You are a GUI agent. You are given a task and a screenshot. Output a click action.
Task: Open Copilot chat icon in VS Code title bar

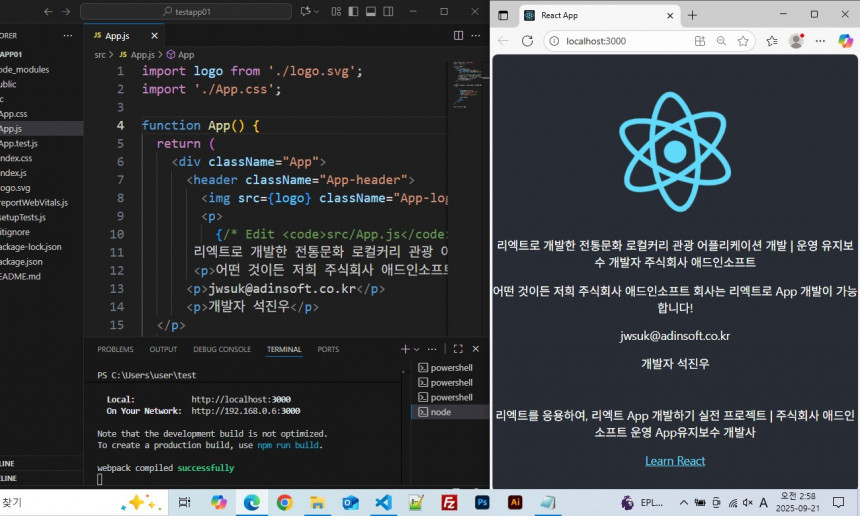click(x=306, y=12)
